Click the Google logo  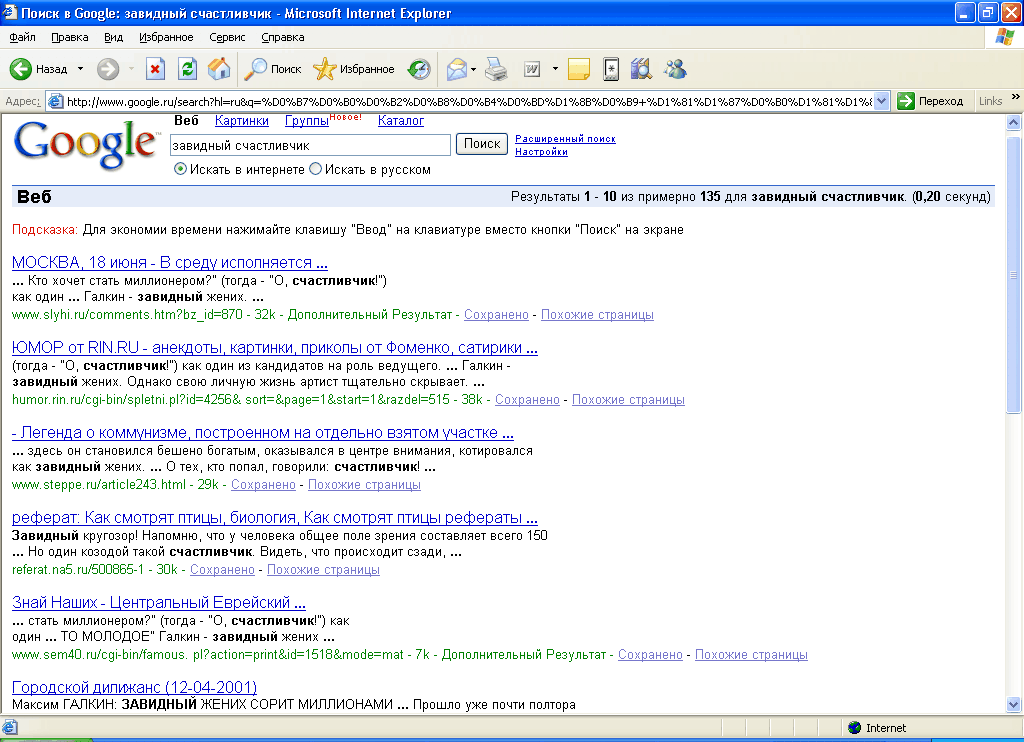[86, 144]
